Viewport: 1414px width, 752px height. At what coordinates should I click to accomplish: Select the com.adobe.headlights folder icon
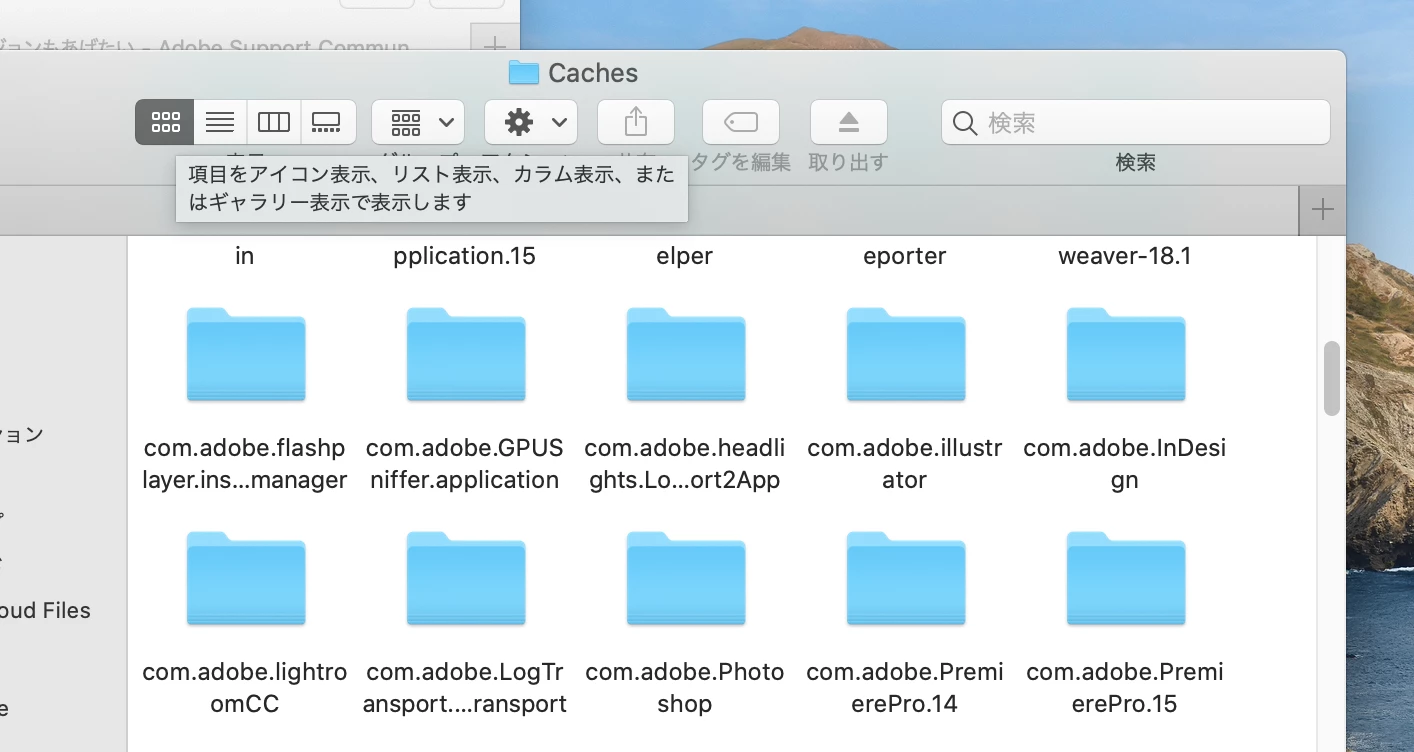coord(686,355)
